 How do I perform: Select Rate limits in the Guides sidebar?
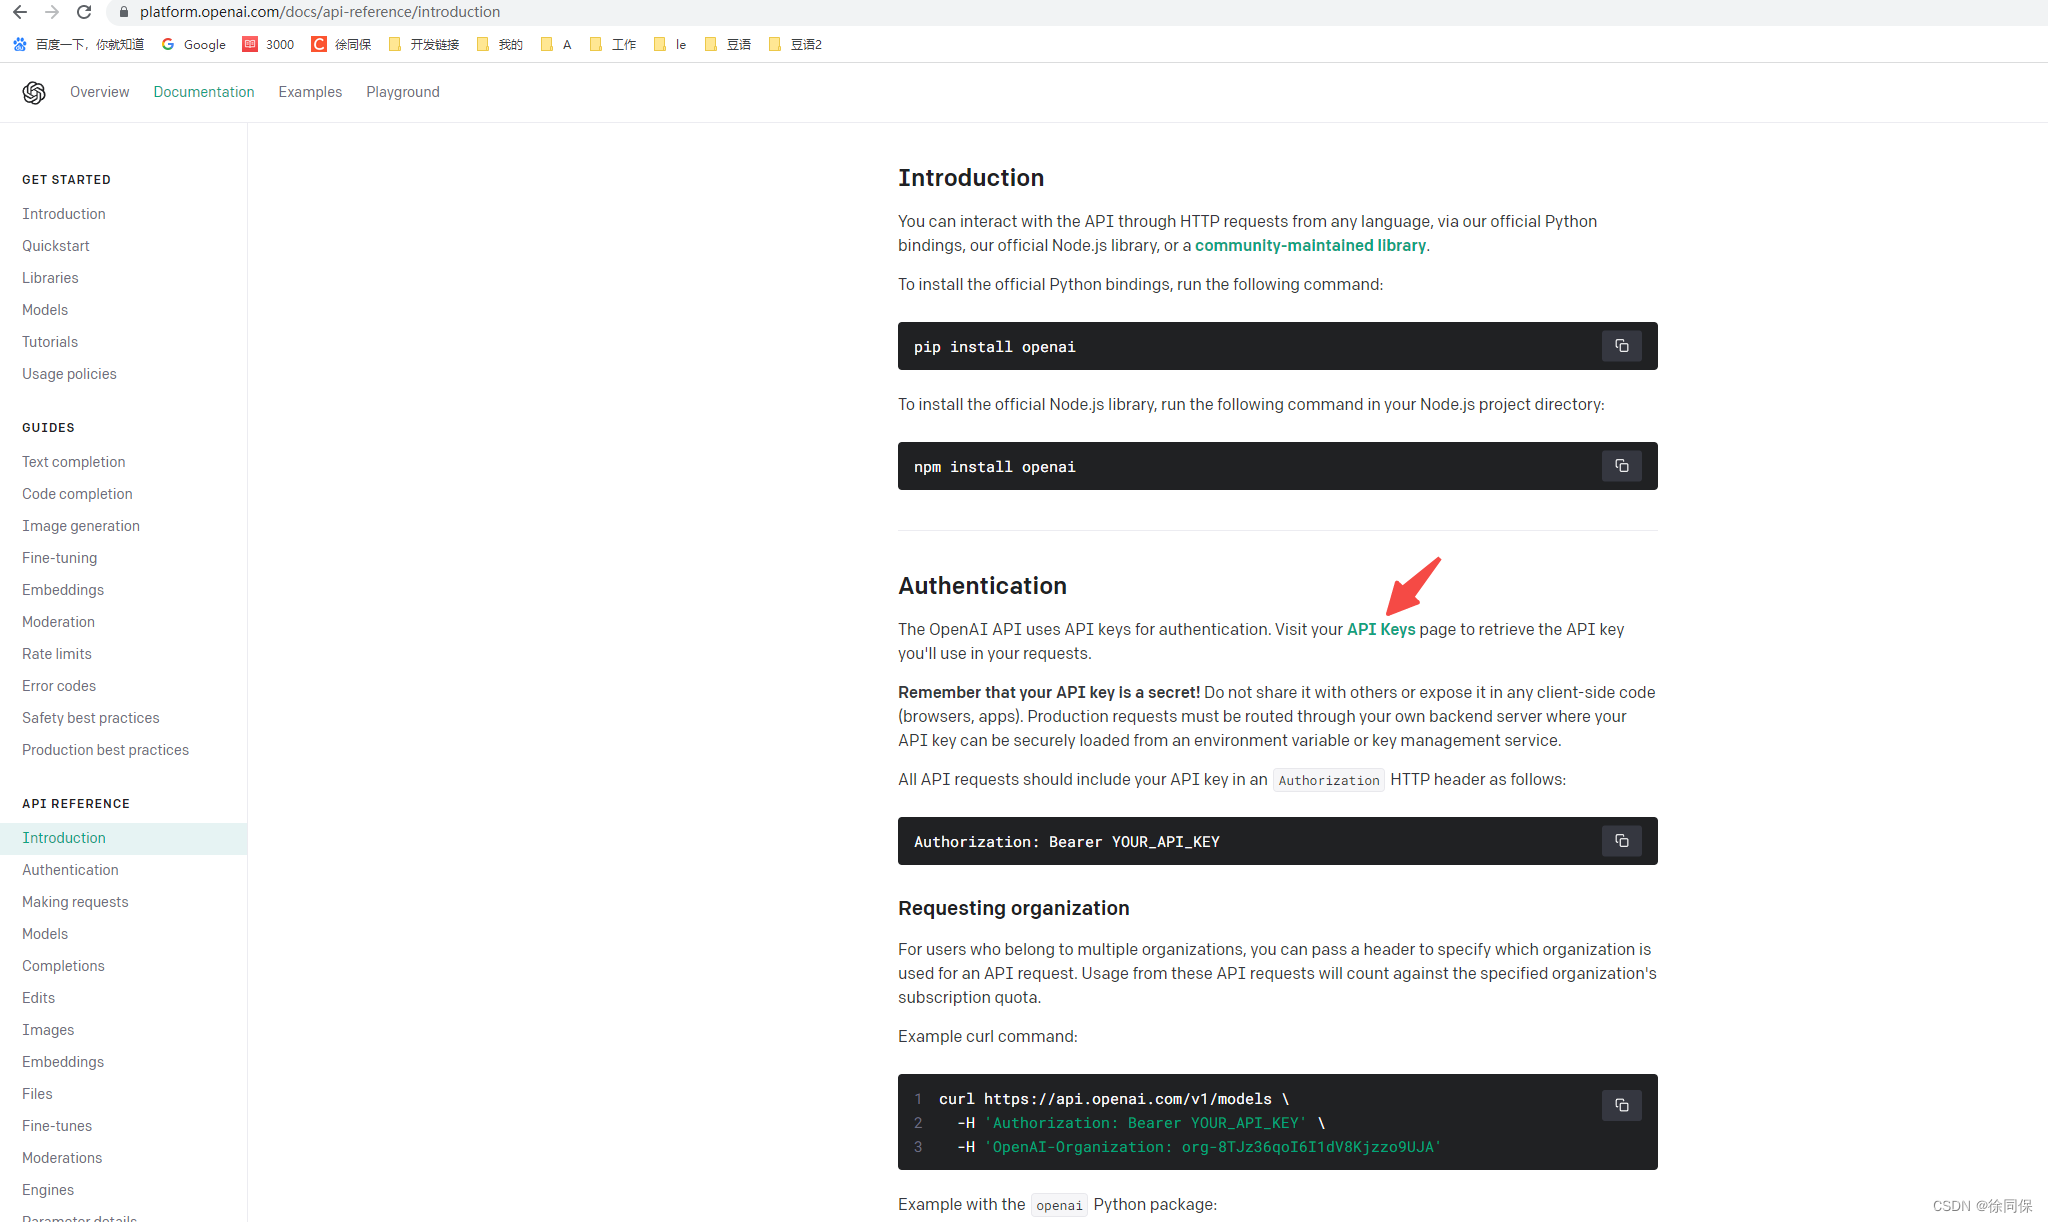57,654
